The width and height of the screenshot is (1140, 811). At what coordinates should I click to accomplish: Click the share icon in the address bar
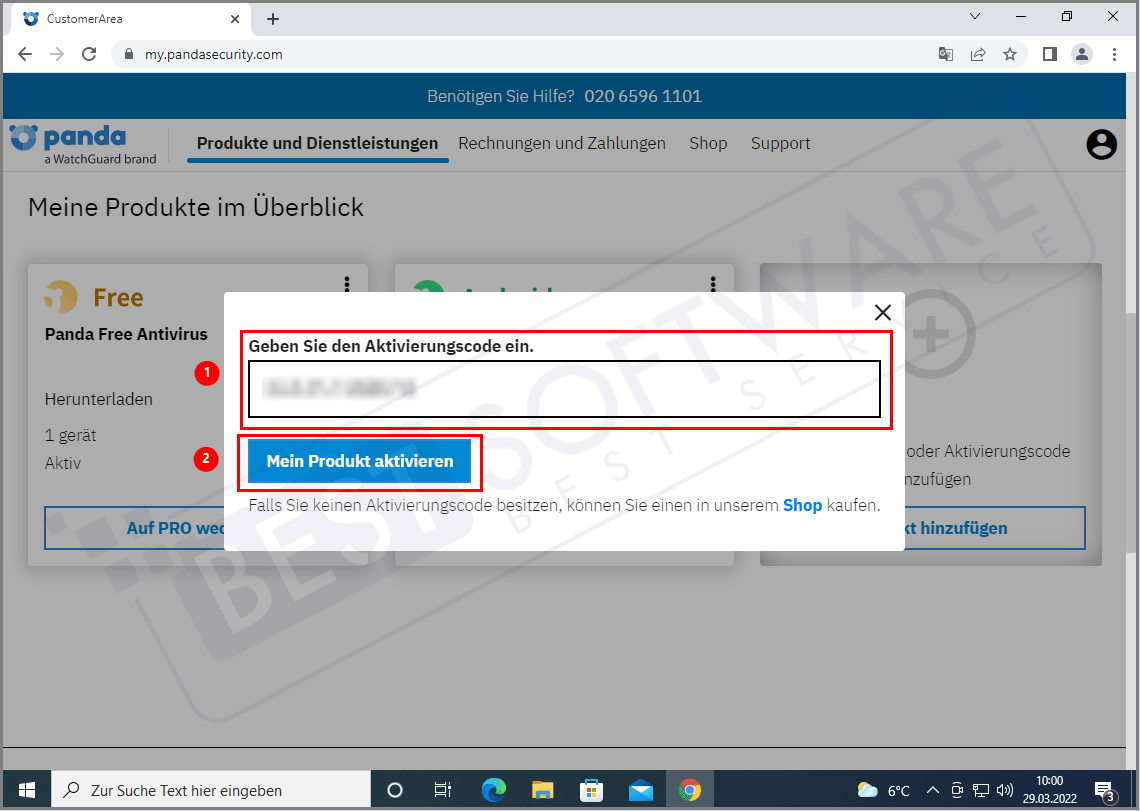point(978,54)
